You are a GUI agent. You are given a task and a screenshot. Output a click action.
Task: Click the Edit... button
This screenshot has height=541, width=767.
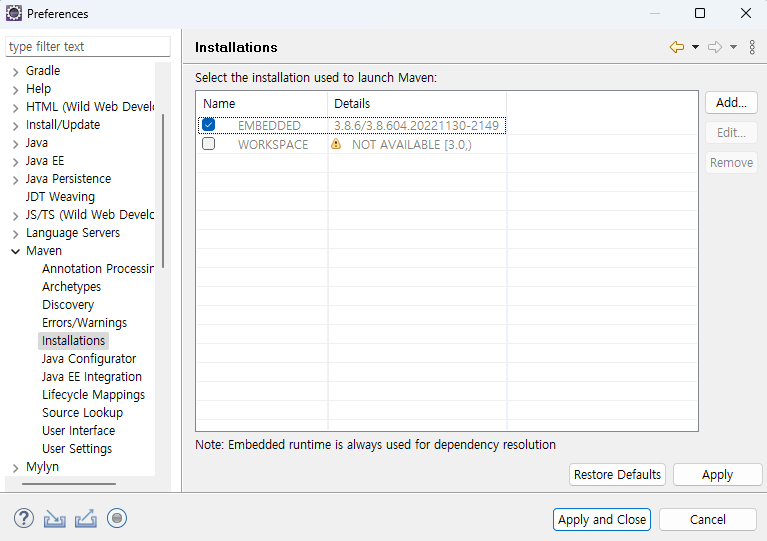click(731, 133)
